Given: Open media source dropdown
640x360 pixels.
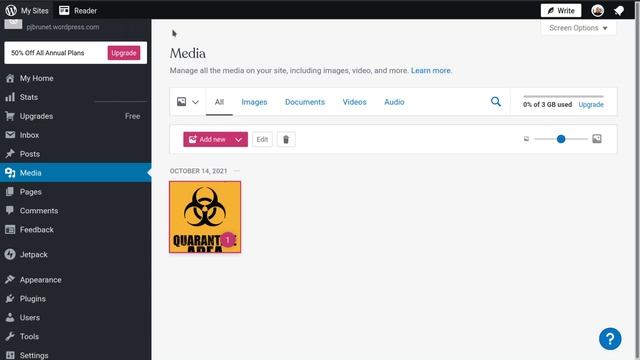Looking at the screenshot, I should (x=188, y=102).
